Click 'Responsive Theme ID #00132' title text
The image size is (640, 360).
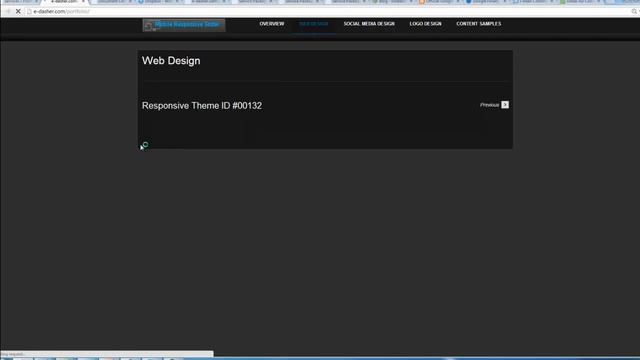tap(202, 106)
